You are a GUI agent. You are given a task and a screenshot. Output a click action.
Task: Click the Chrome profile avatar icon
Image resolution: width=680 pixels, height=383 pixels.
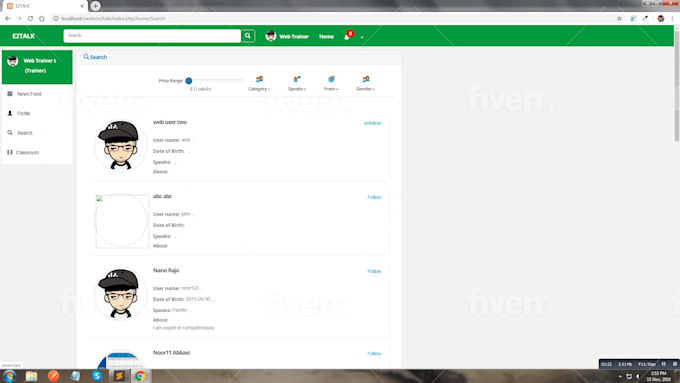pyautogui.click(x=660, y=19)
